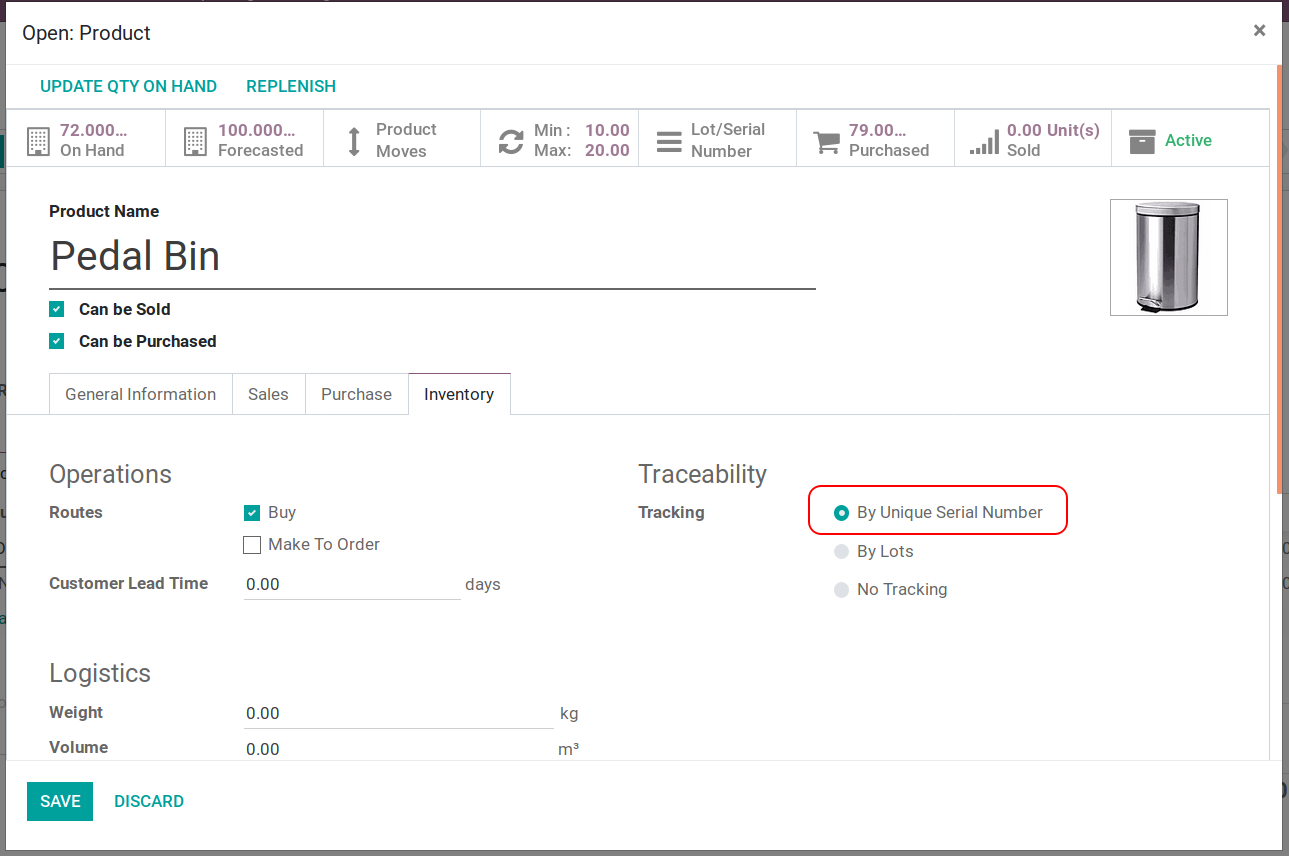Click UPDATE QTY ON HAND button
The width and height of the screenshot is (1289, 856).
coord(128,86)
